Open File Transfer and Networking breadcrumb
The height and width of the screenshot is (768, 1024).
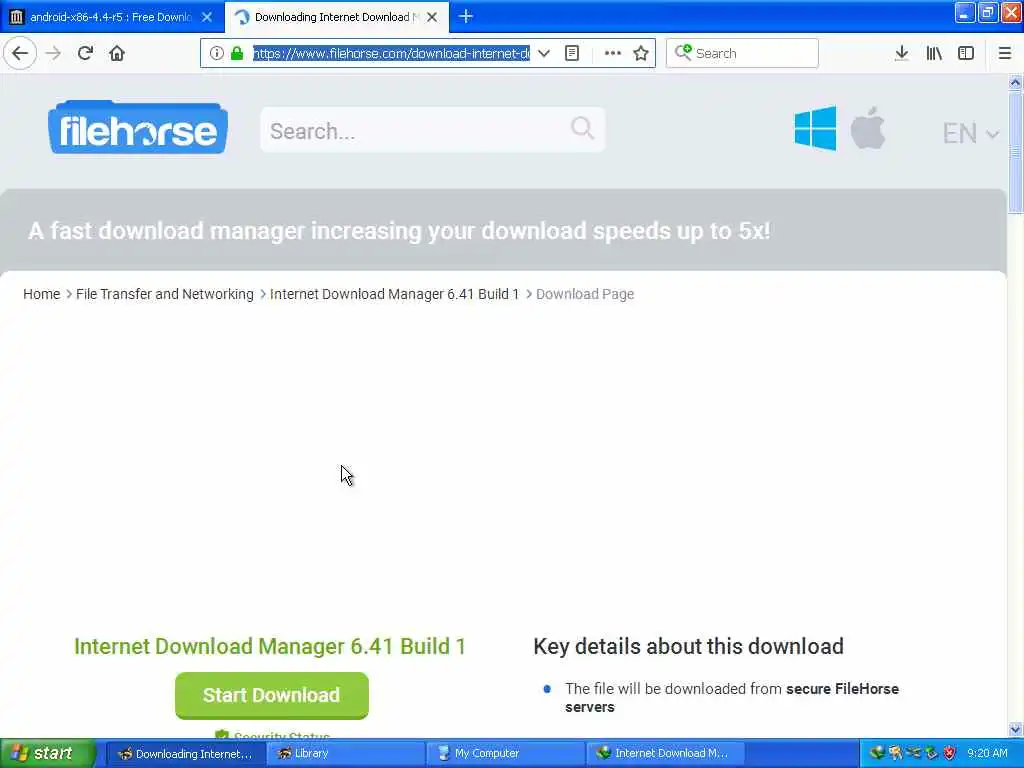pos(165,294)
